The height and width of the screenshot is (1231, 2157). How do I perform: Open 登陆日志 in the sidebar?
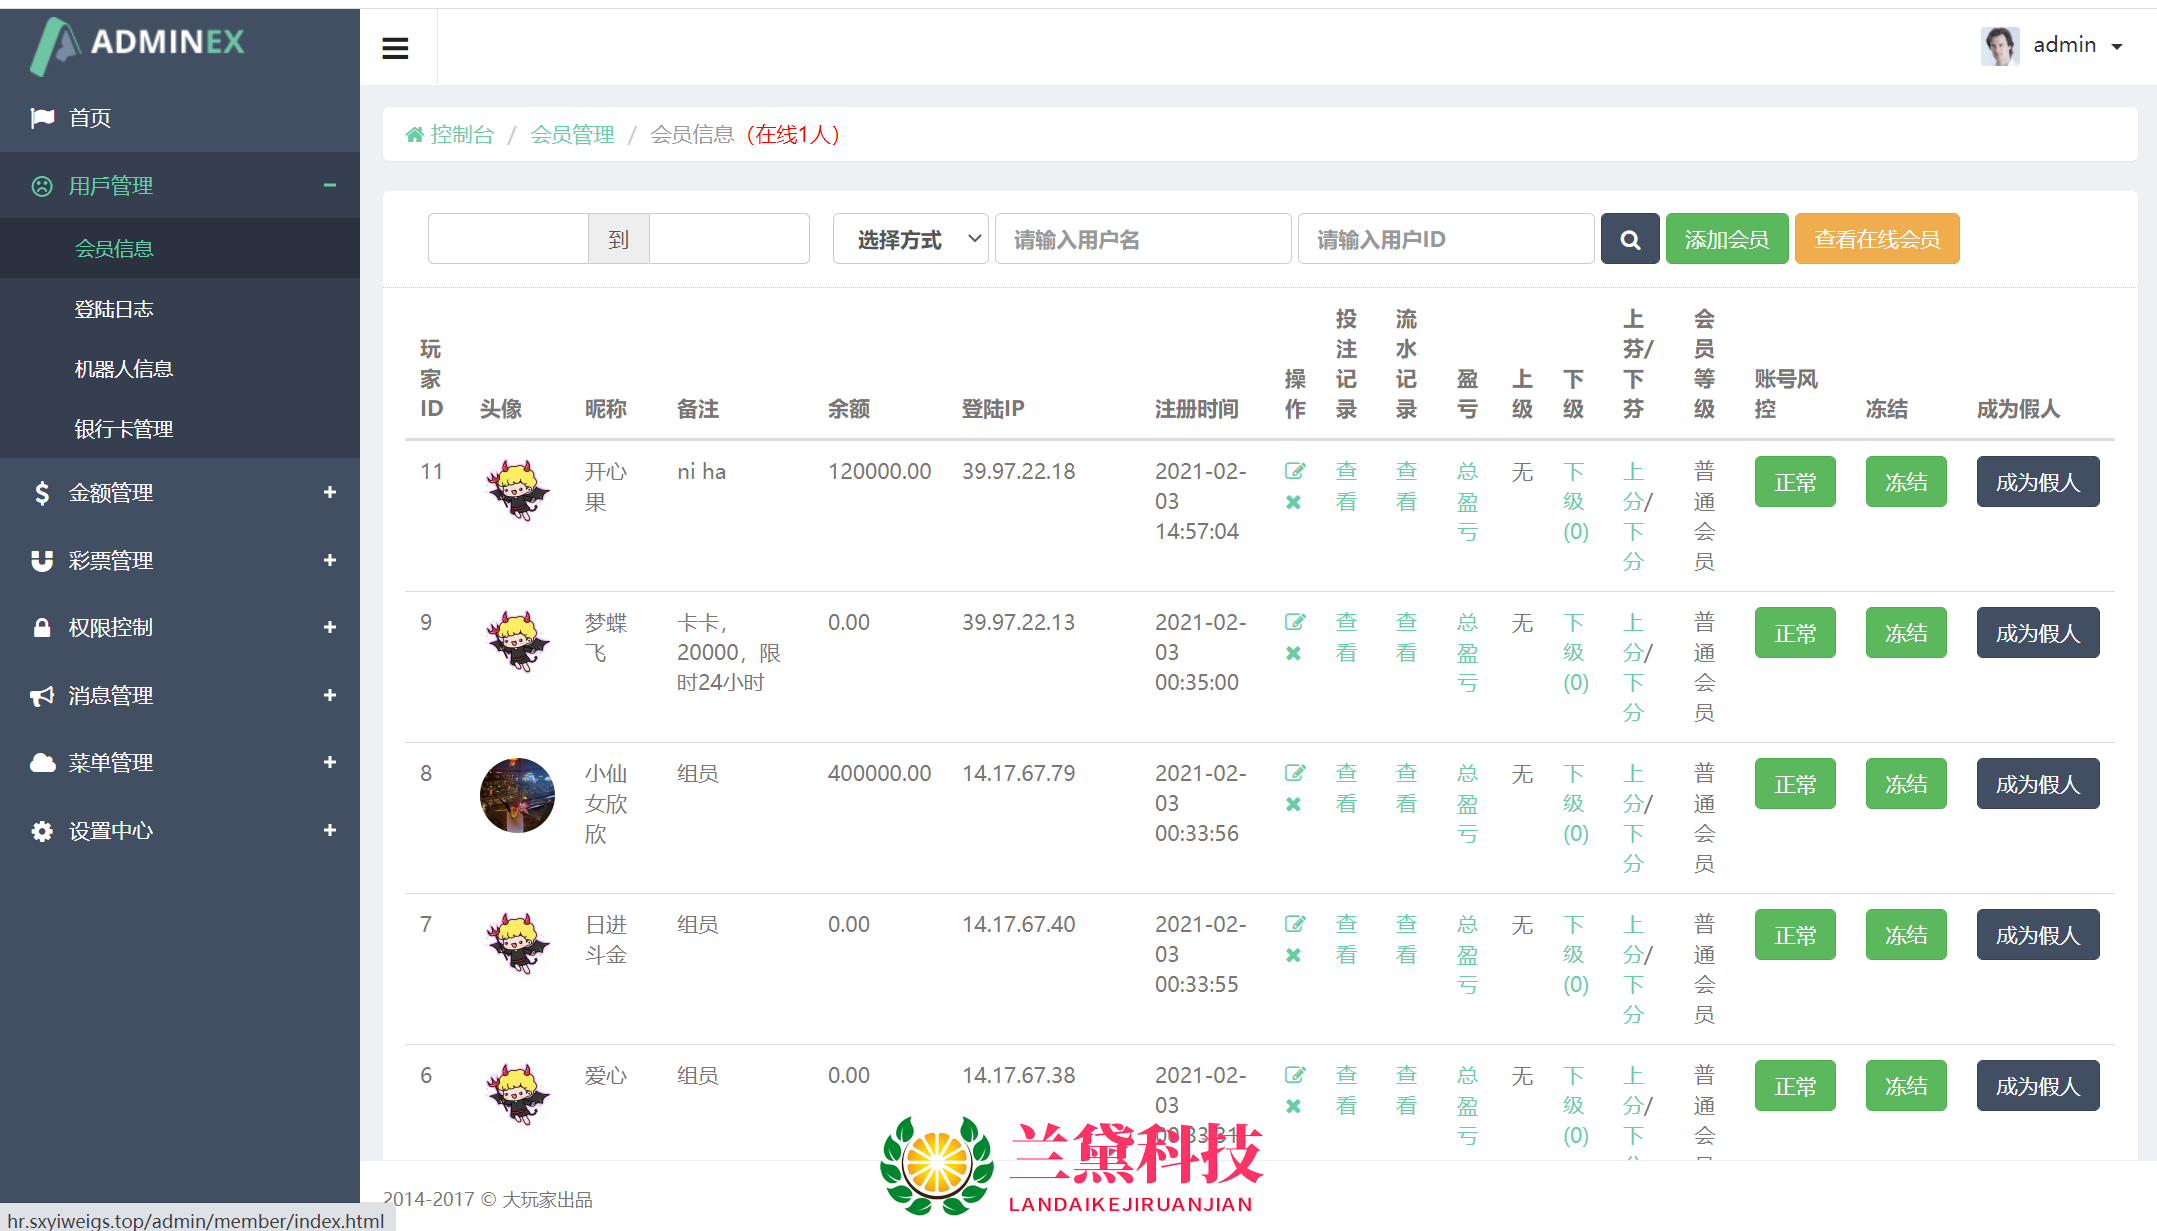pyautogui.click(x=114, y=309)
